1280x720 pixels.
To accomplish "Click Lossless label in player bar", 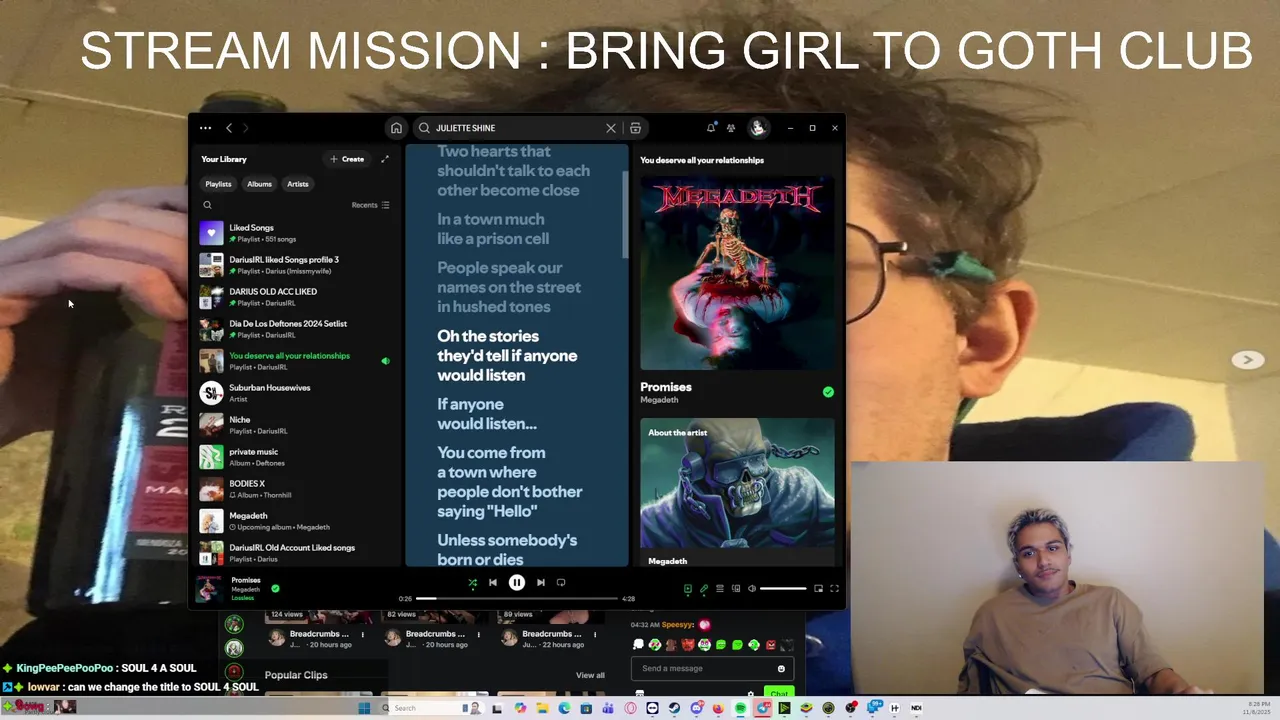I will coord(243,598).
